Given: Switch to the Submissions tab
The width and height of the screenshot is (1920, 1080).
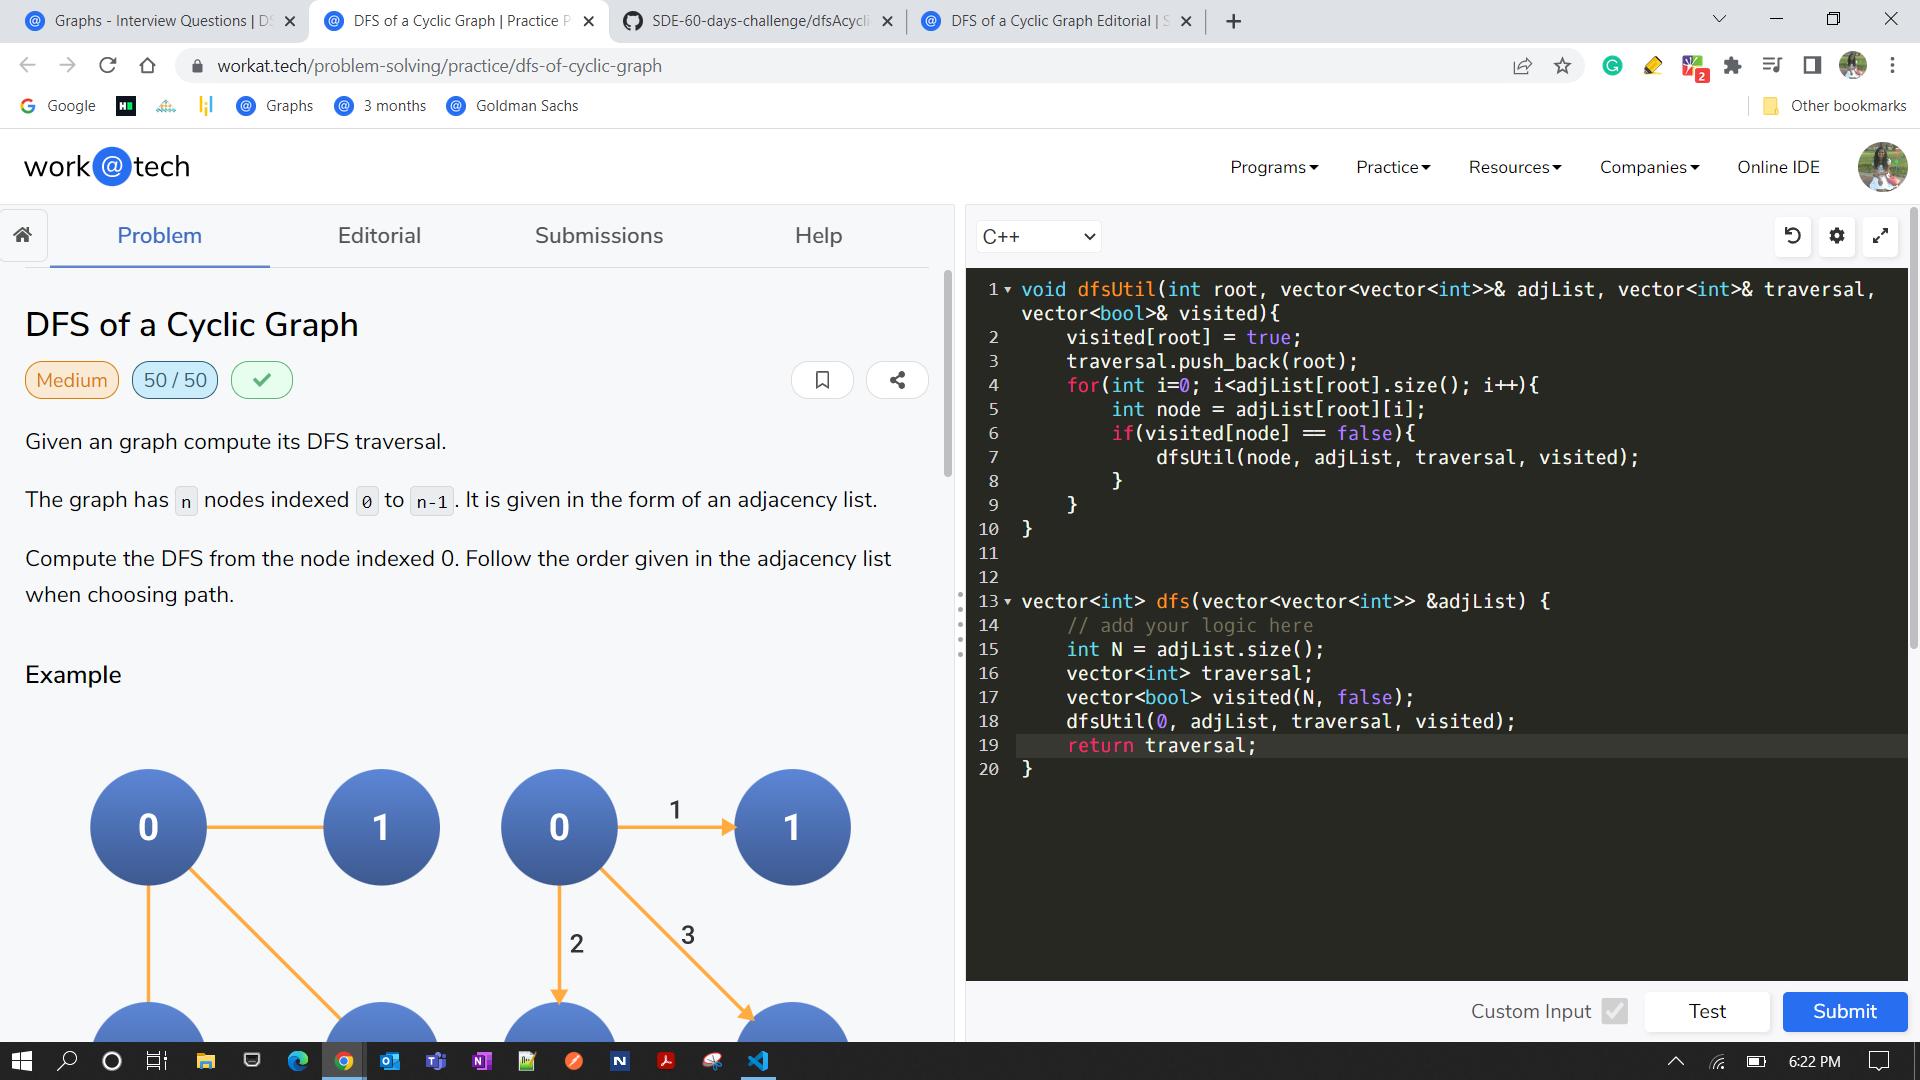Looking at the screenshot, I should (599, 236).
